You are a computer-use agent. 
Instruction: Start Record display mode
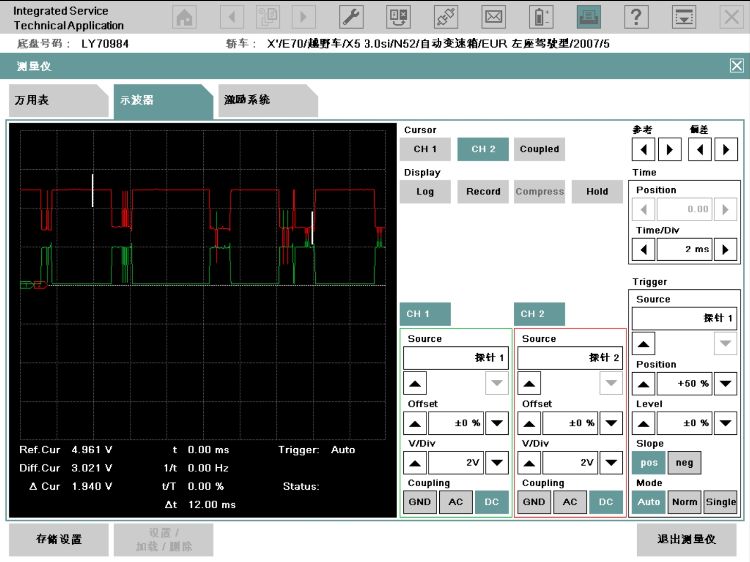tap(483, 192)
